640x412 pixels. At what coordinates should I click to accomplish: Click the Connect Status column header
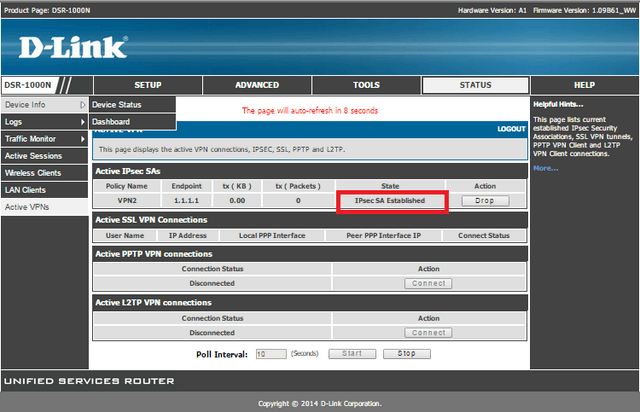484,236
